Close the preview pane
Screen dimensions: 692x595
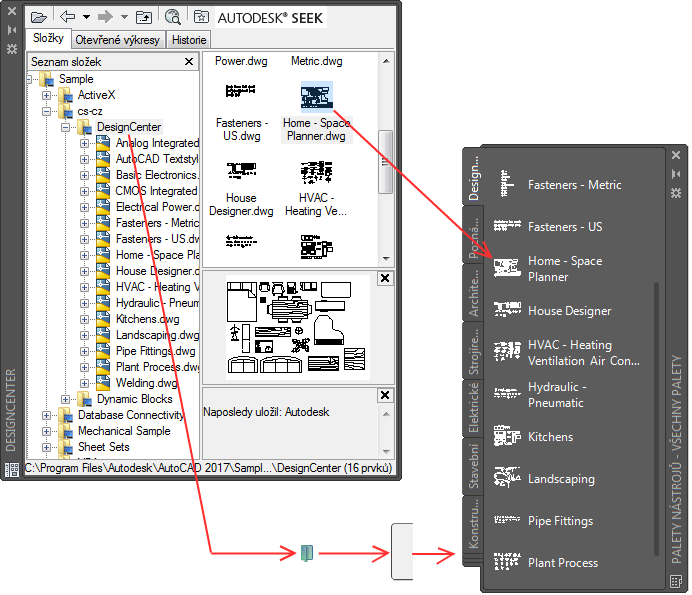[385, 279]
